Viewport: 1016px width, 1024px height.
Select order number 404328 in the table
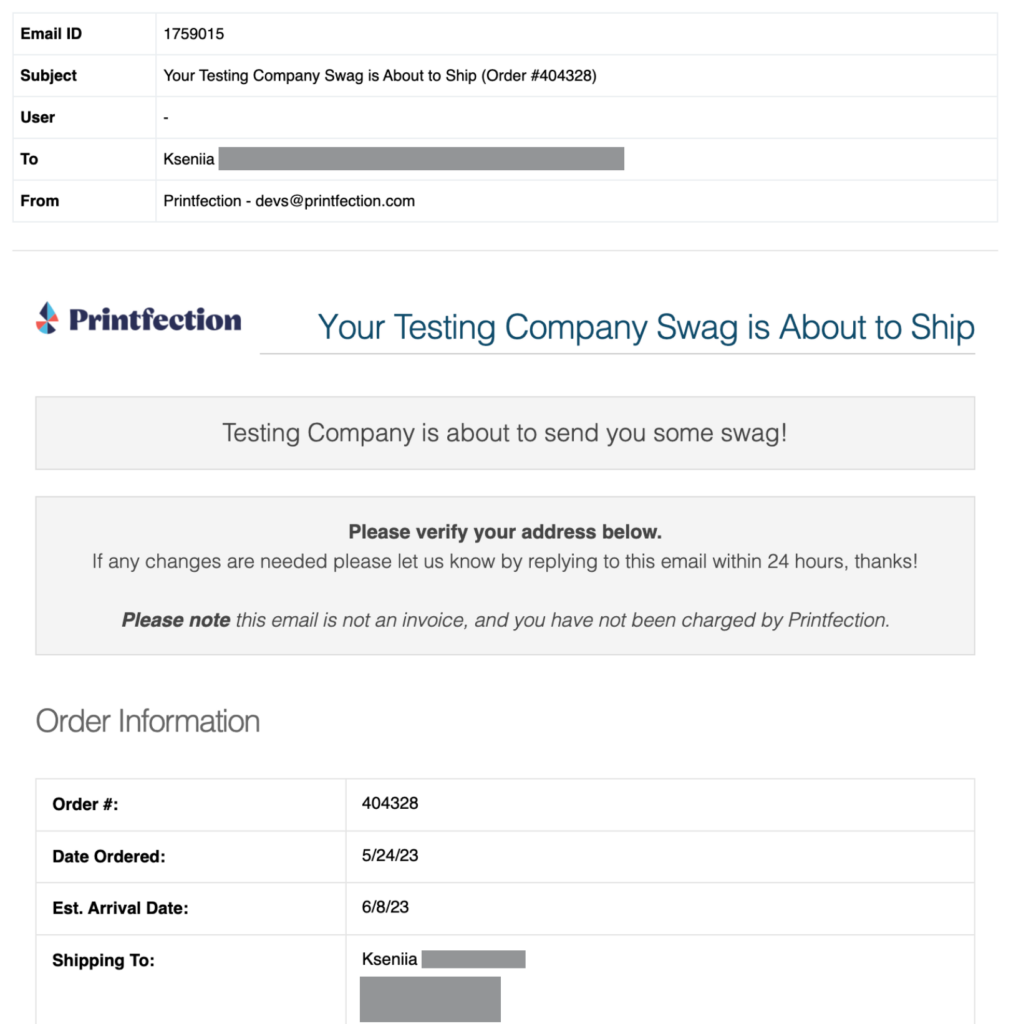pos(390,803)
